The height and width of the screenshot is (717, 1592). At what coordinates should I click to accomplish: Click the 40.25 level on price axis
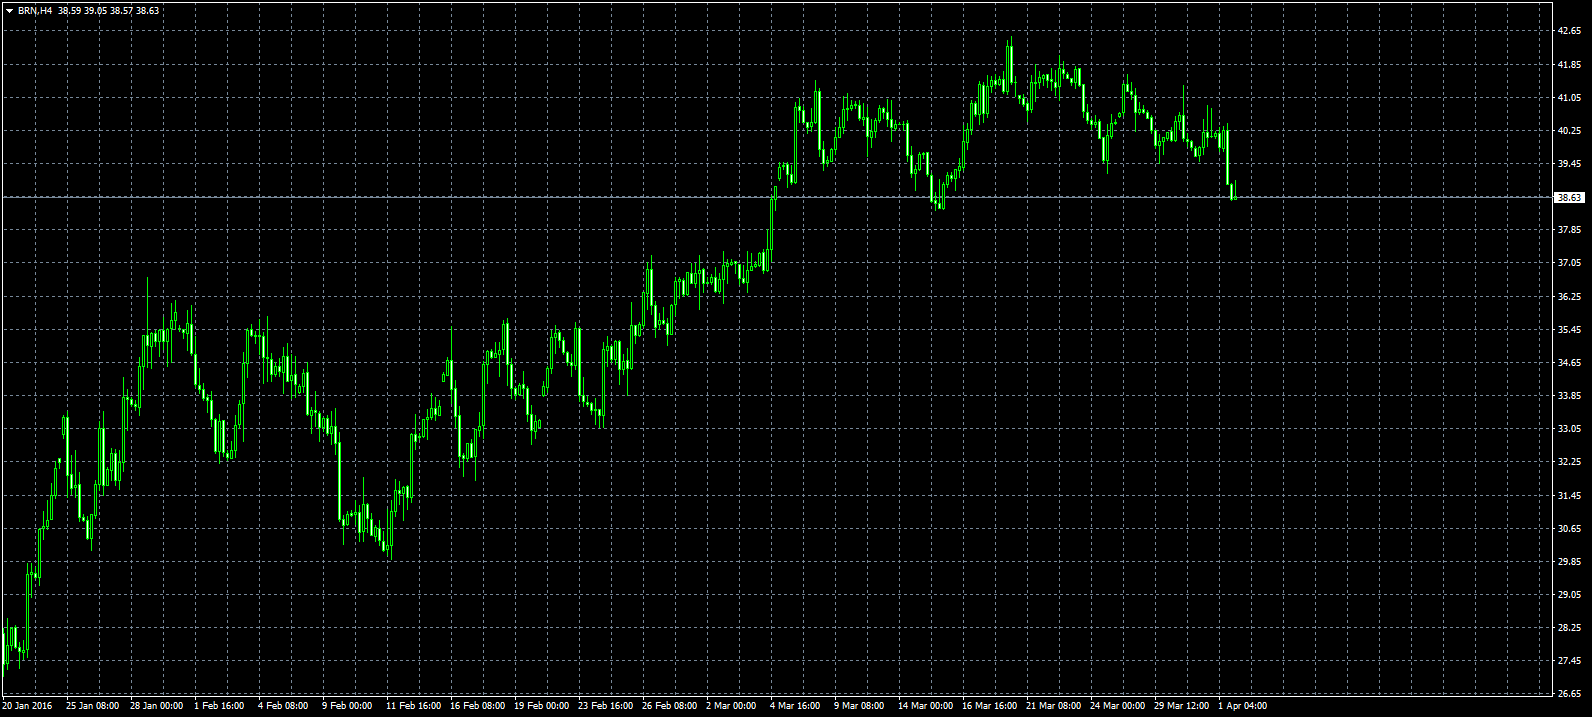click(x=1569, y=131)
